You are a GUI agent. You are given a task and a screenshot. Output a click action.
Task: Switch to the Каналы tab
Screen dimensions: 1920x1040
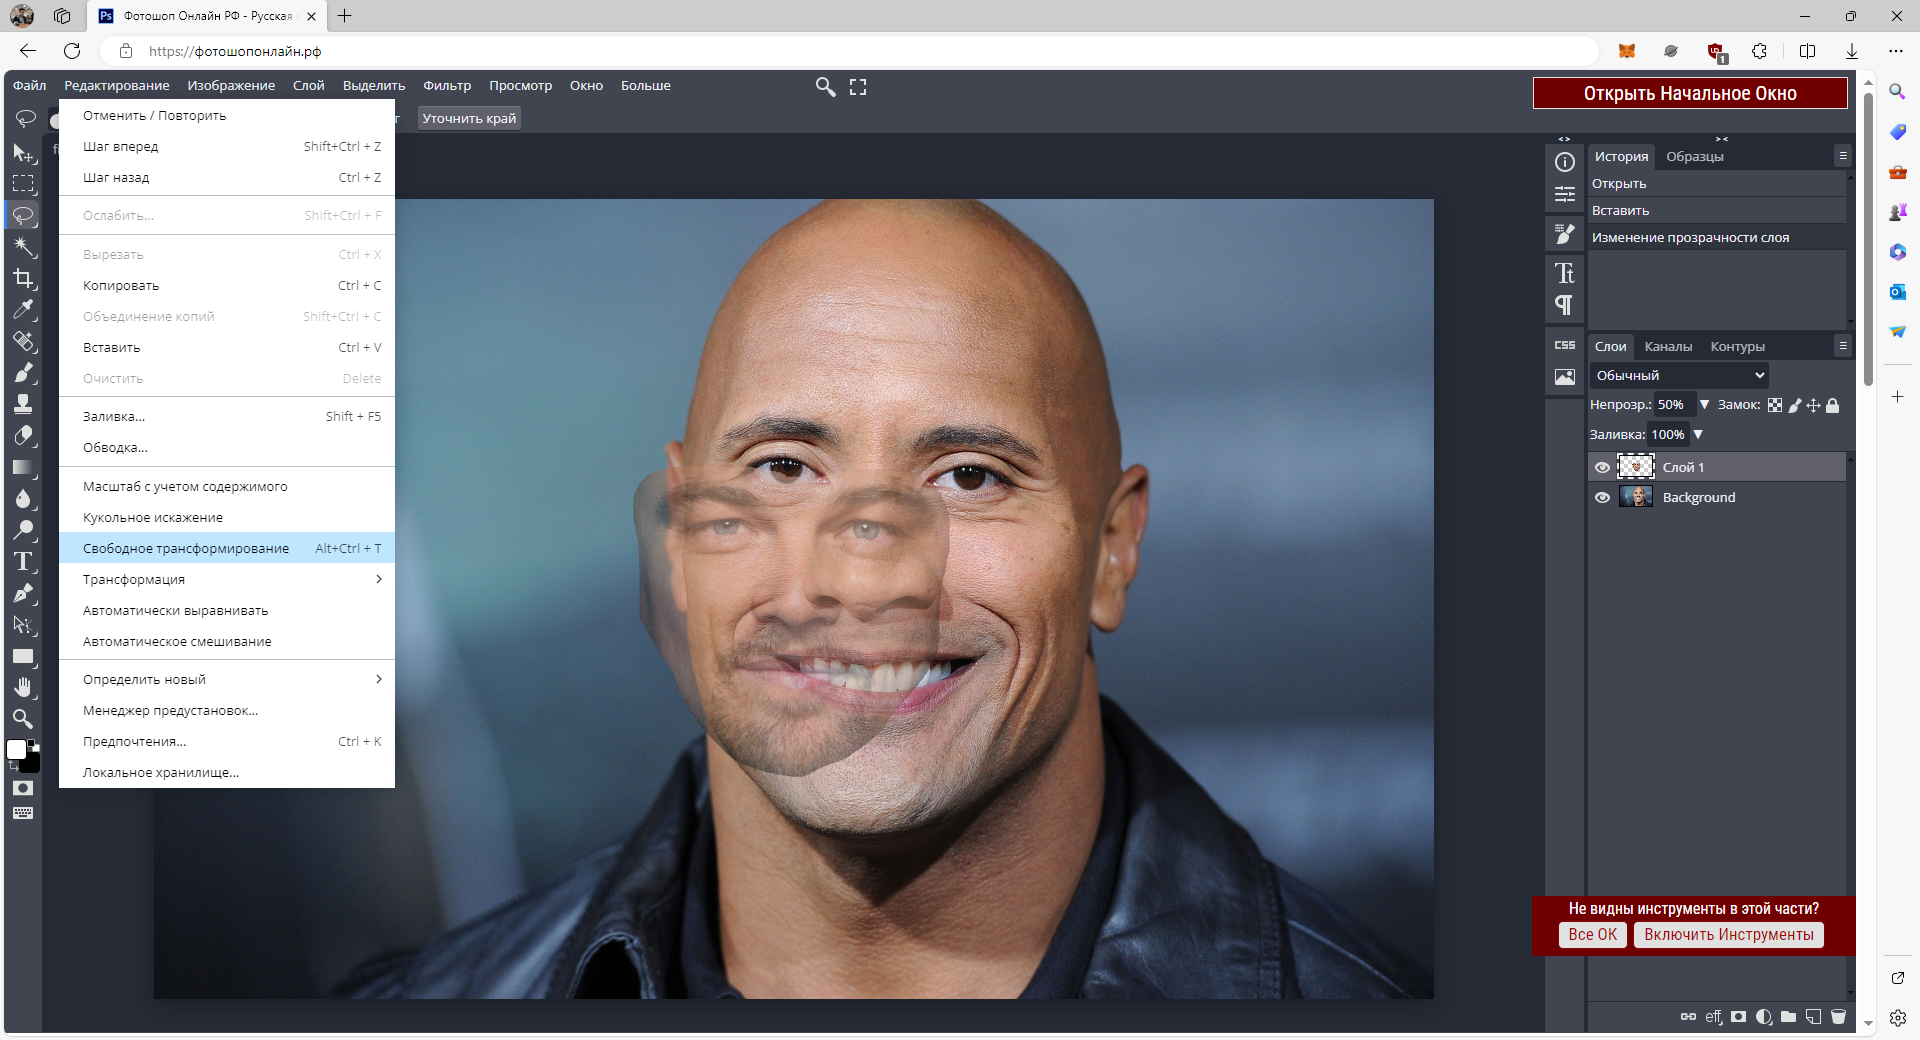(1668, 346)
